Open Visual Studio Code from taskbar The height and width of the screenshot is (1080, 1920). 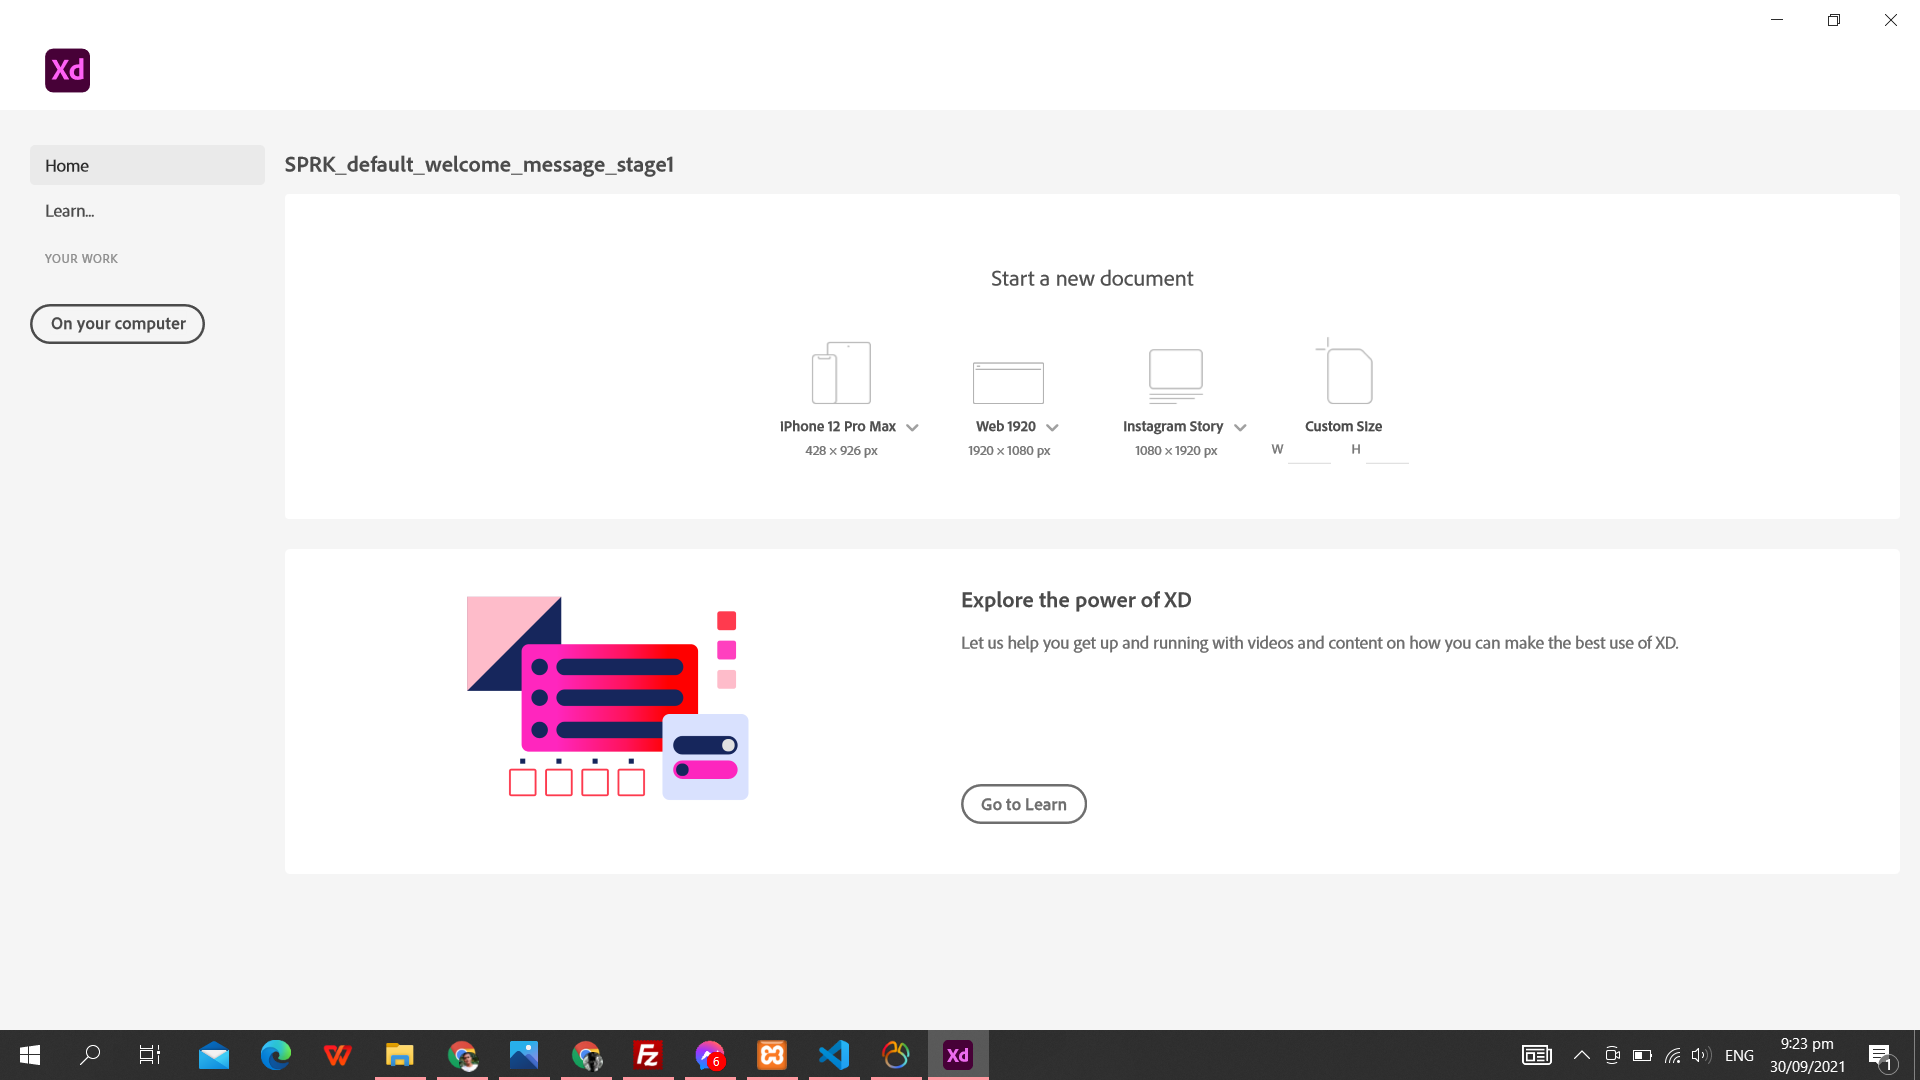point(834,1055)
